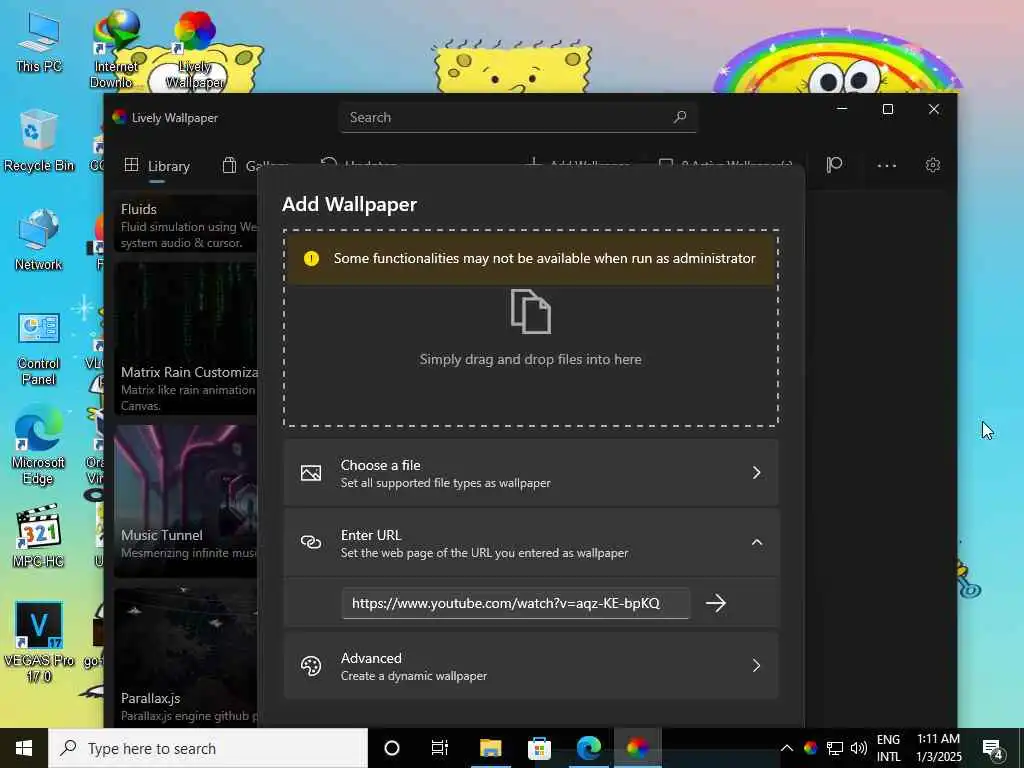Click ENG INTL language indicator
The height and width of the screenshot is (768, 1024).
888,748
